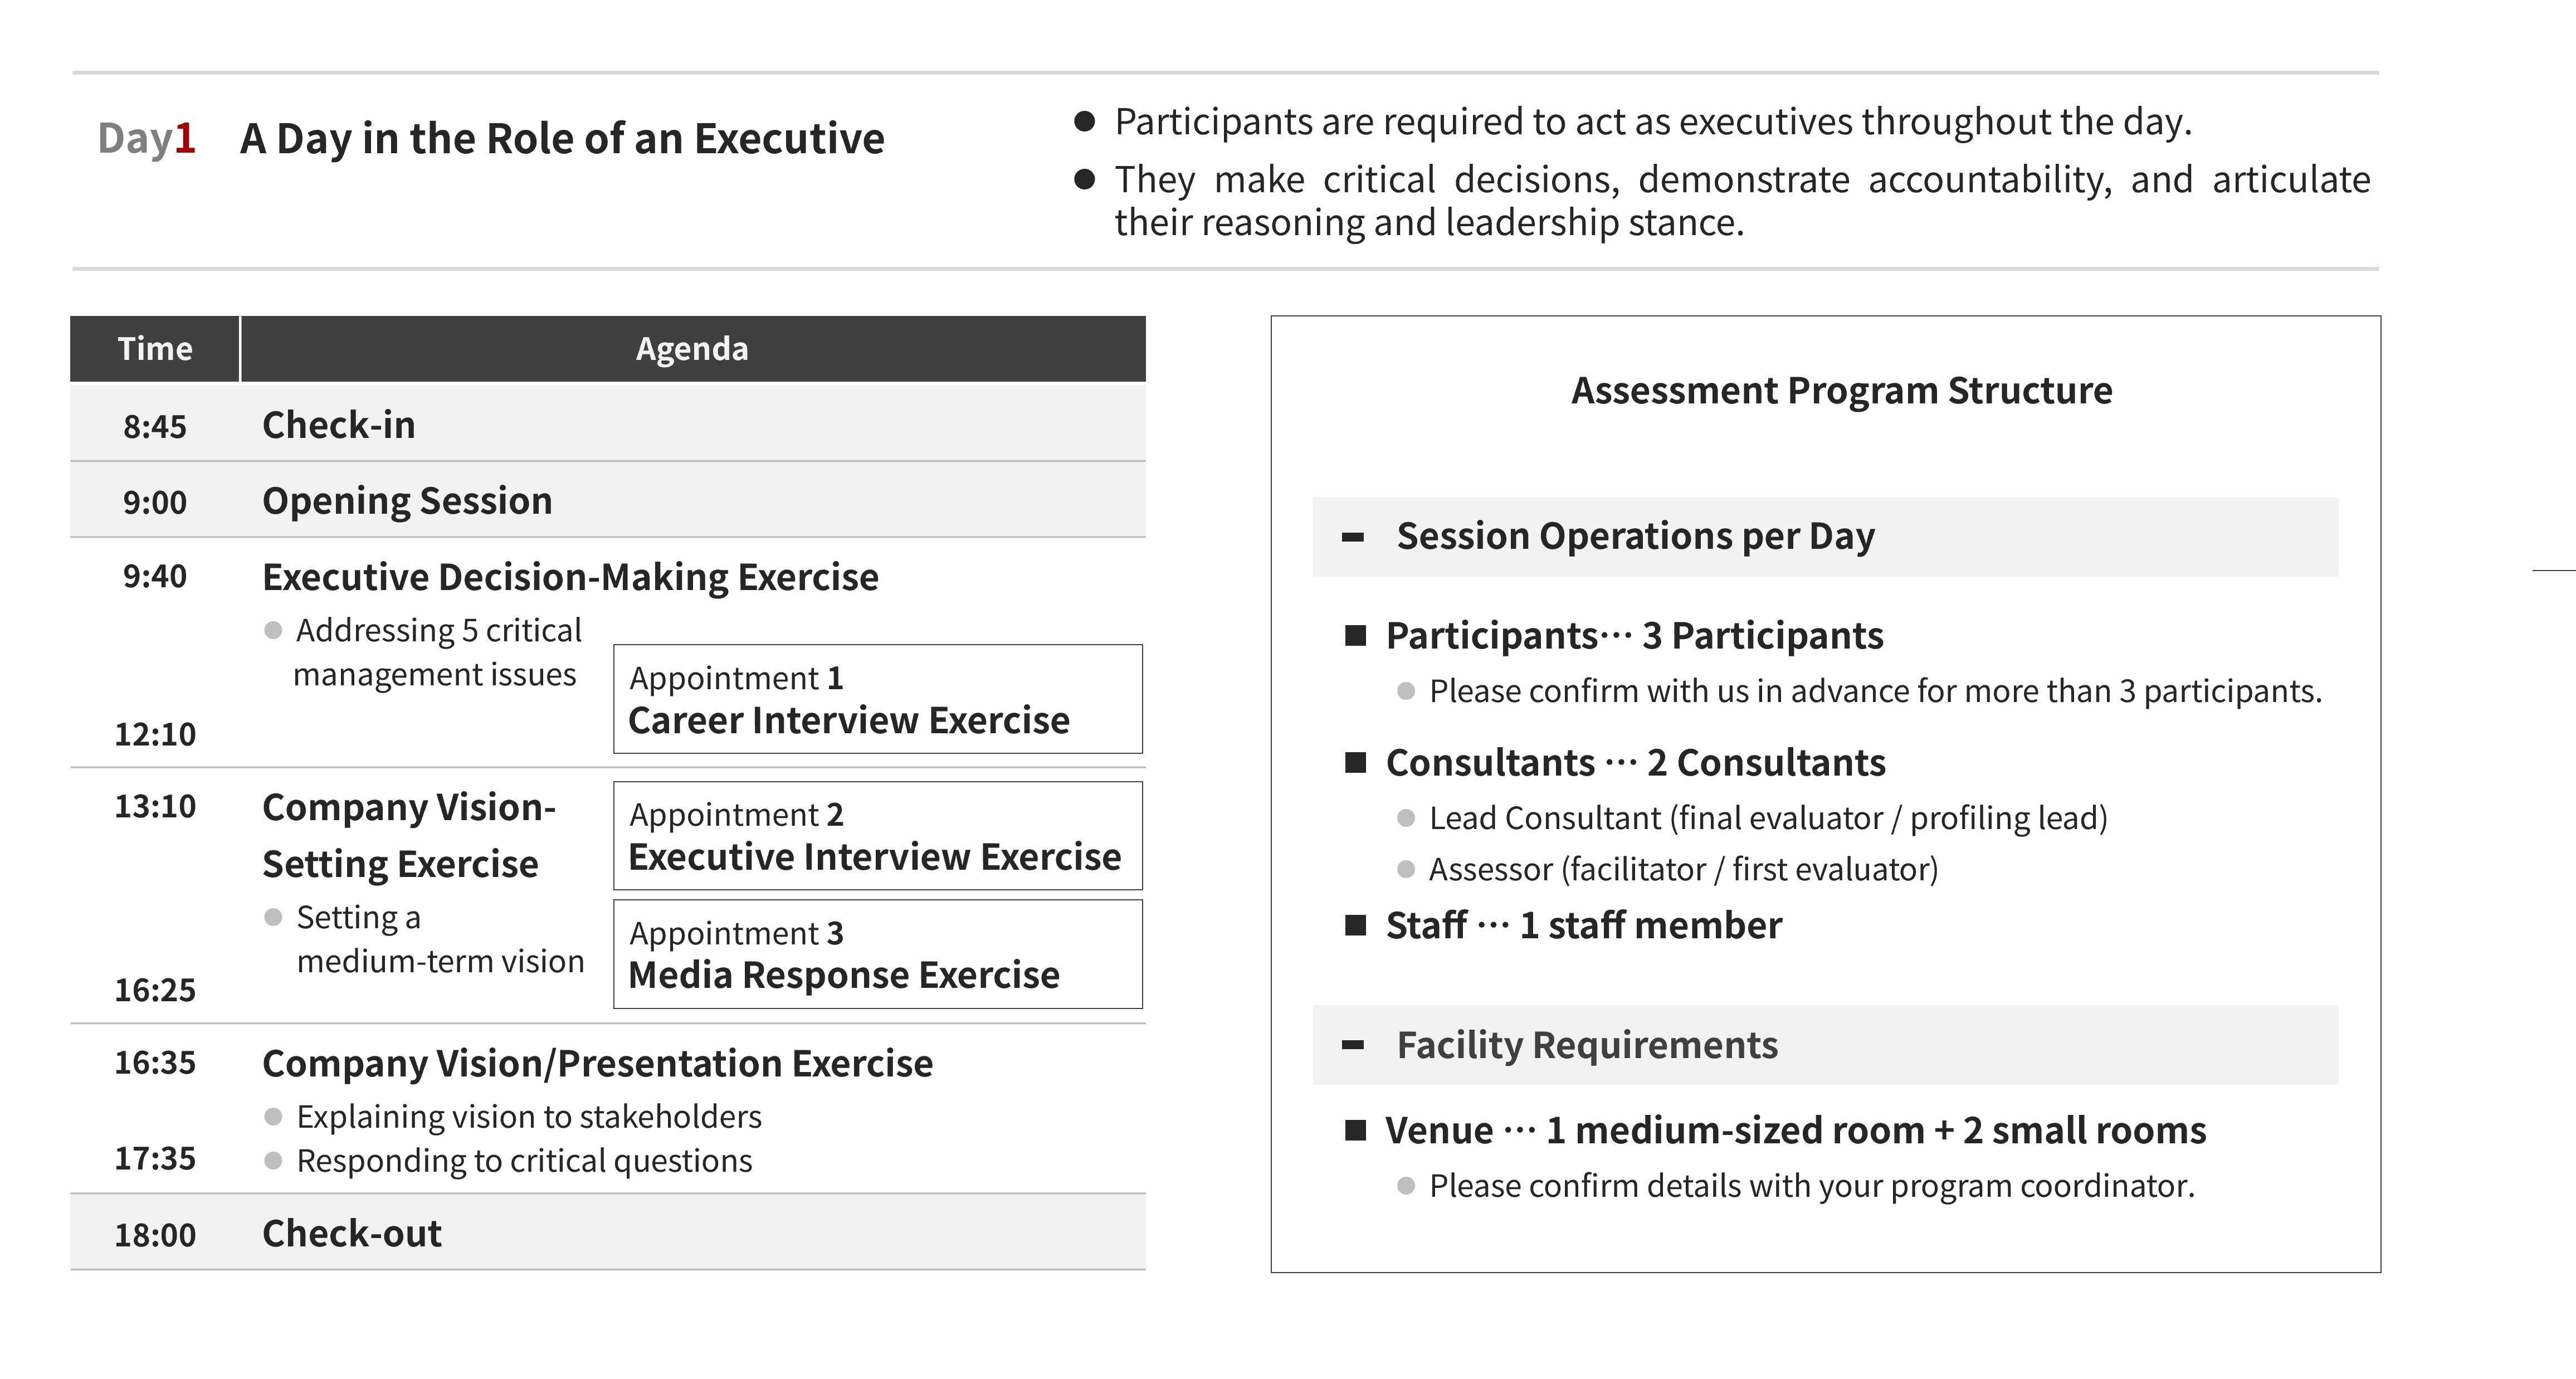Click the gray bullet before Responding to critical questions
This screenshot has width=2576, height=1379.
click(x=273, y=1161)
